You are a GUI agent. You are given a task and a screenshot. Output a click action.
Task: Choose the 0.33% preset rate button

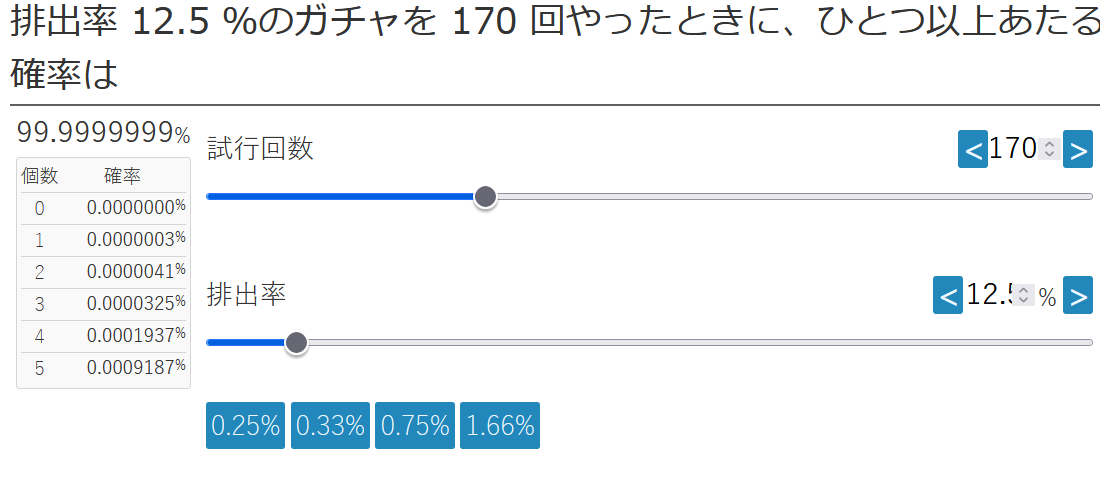[330, 426]
